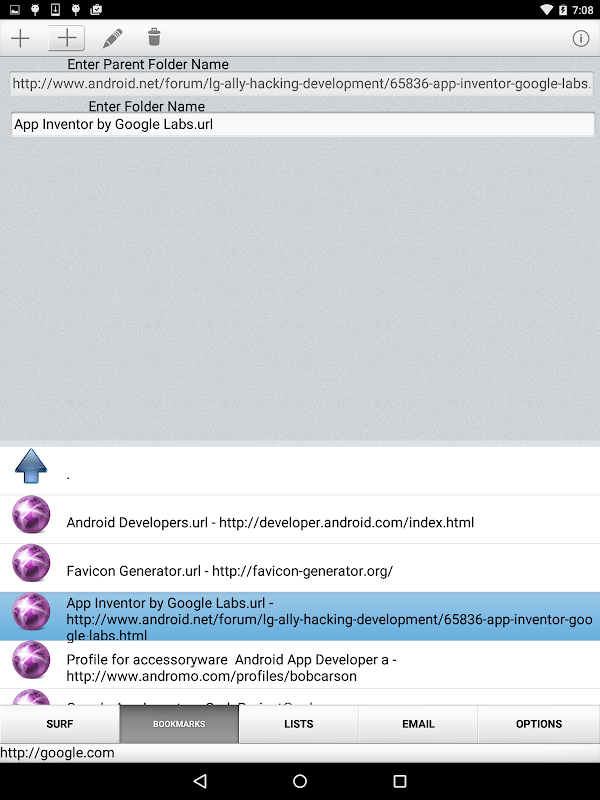Click the parent directory dot row
Image resolution: width=600 pixels, height=800 pixels.
pos(300,471)
